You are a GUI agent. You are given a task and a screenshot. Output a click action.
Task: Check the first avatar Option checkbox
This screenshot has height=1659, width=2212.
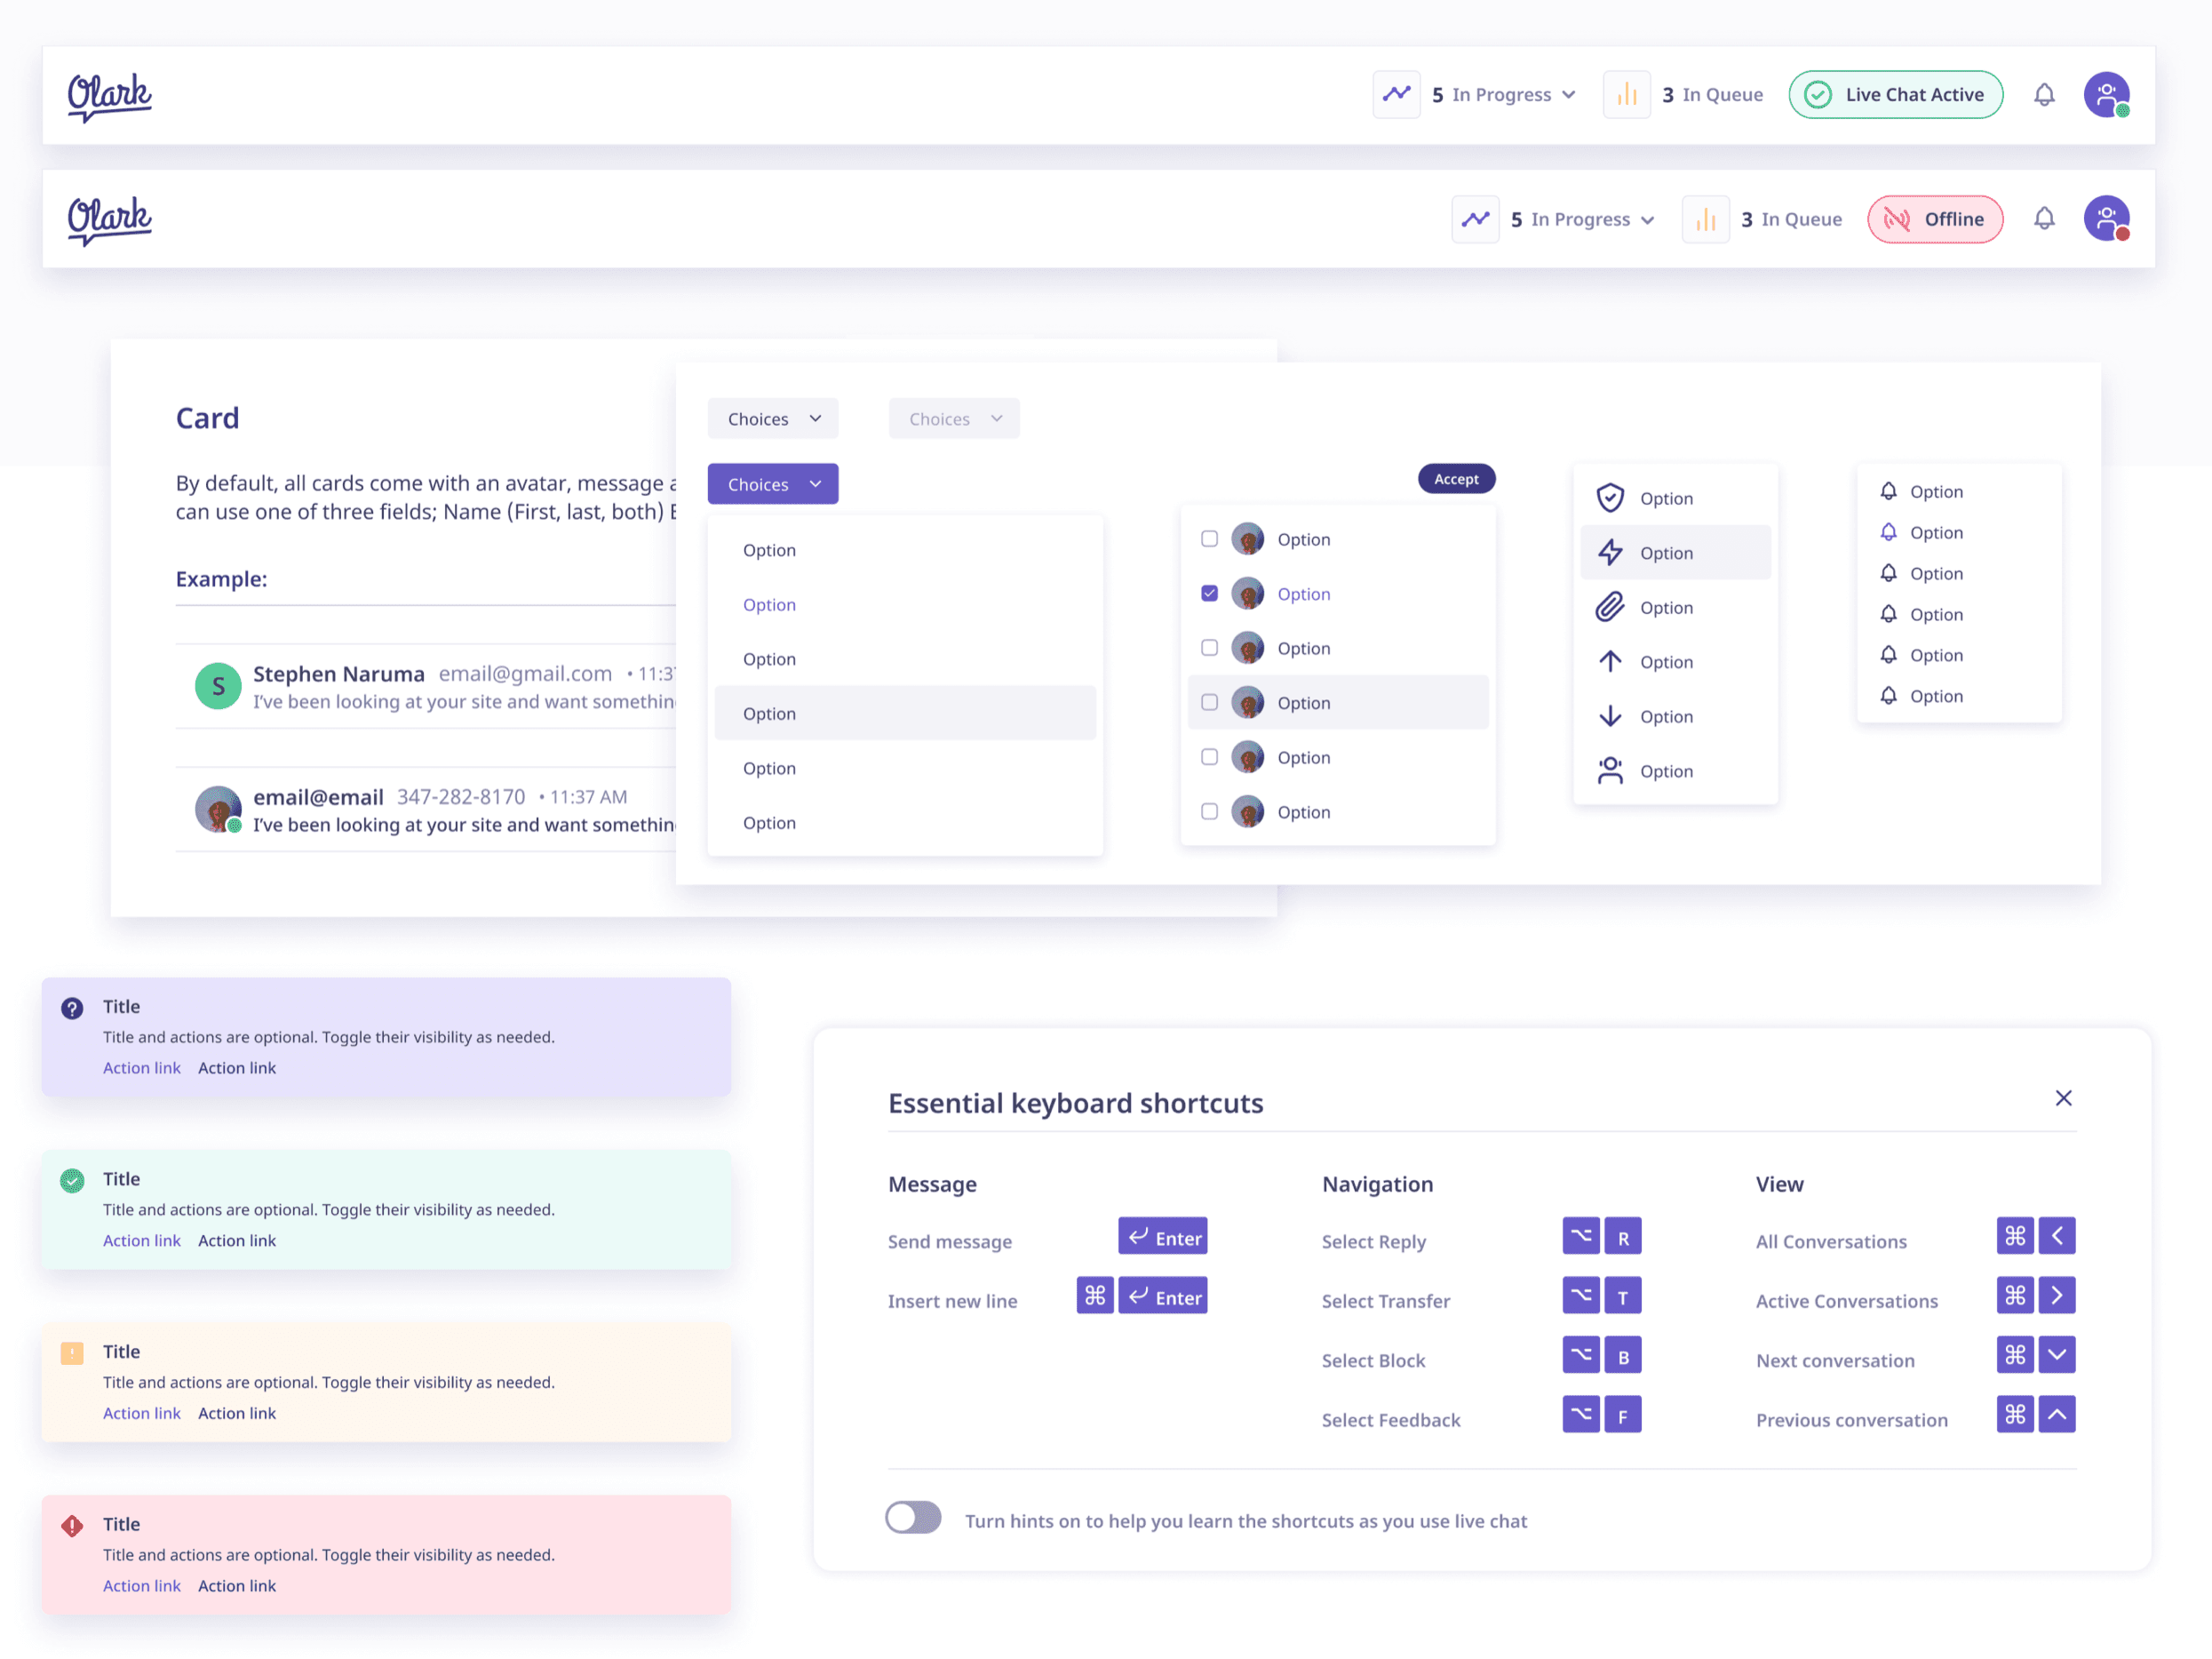(1209, 538)
